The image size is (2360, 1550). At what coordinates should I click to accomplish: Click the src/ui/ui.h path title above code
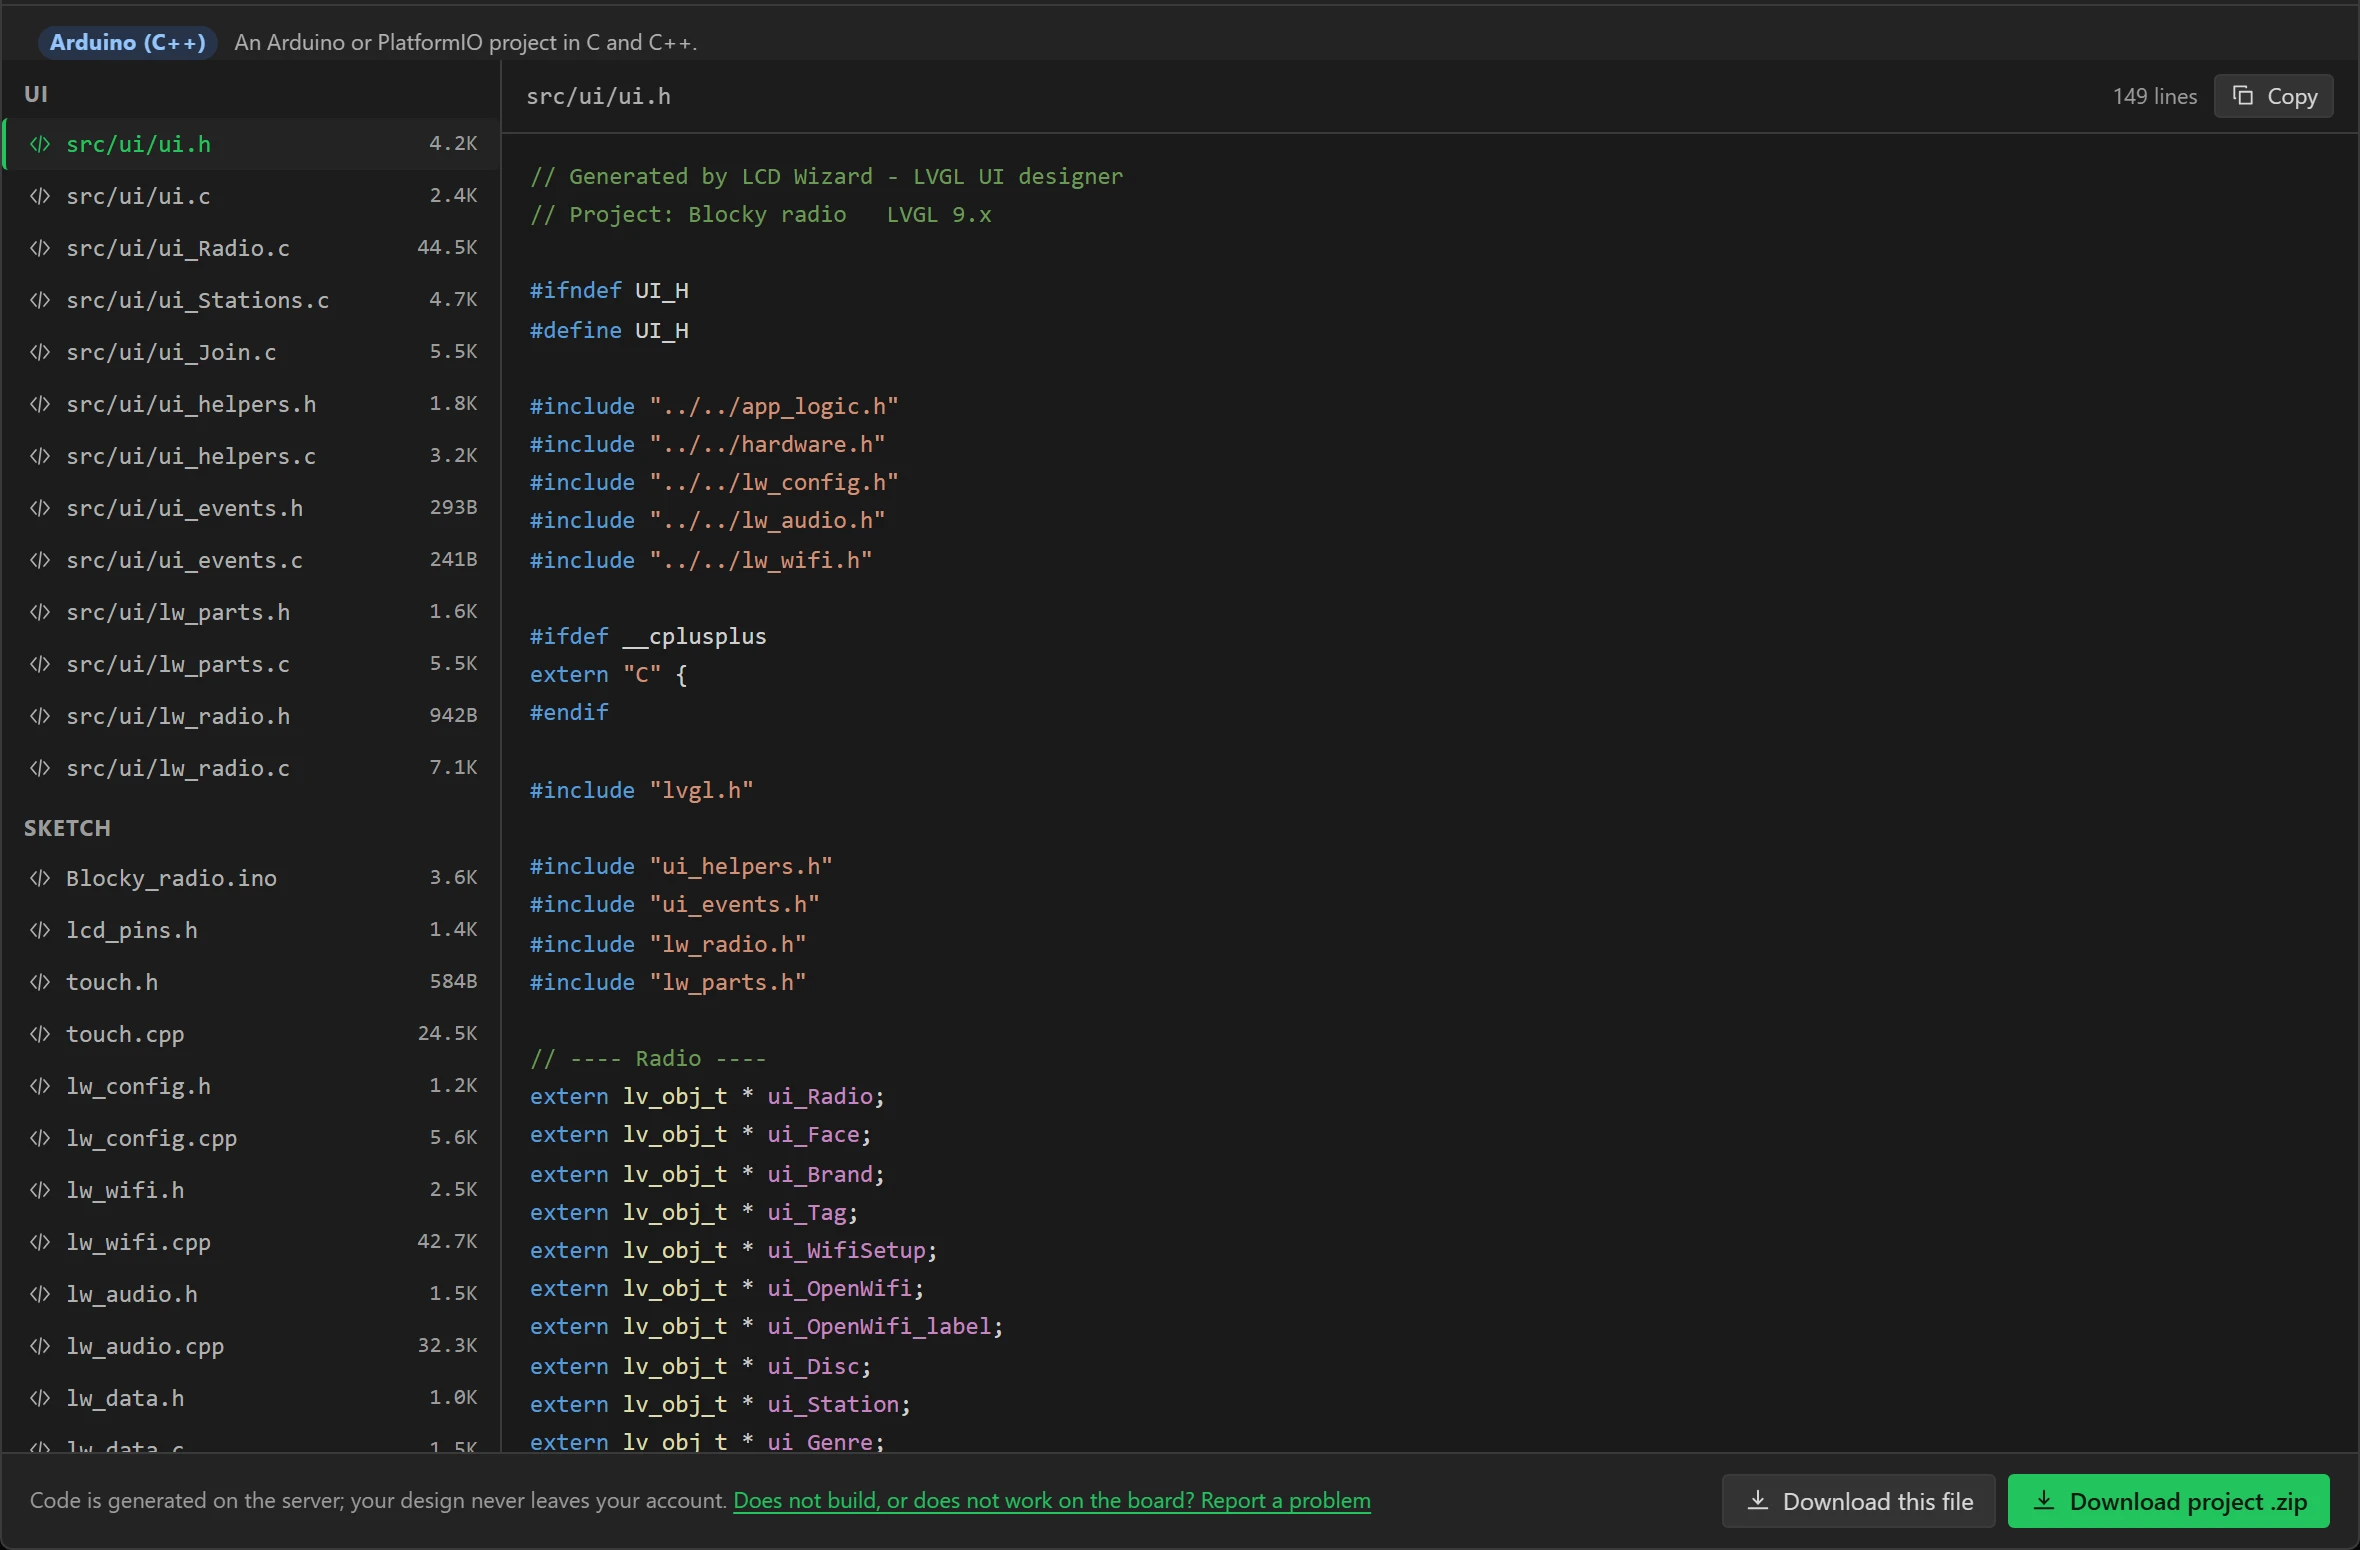pyautogui.click(x=598, y=96)
